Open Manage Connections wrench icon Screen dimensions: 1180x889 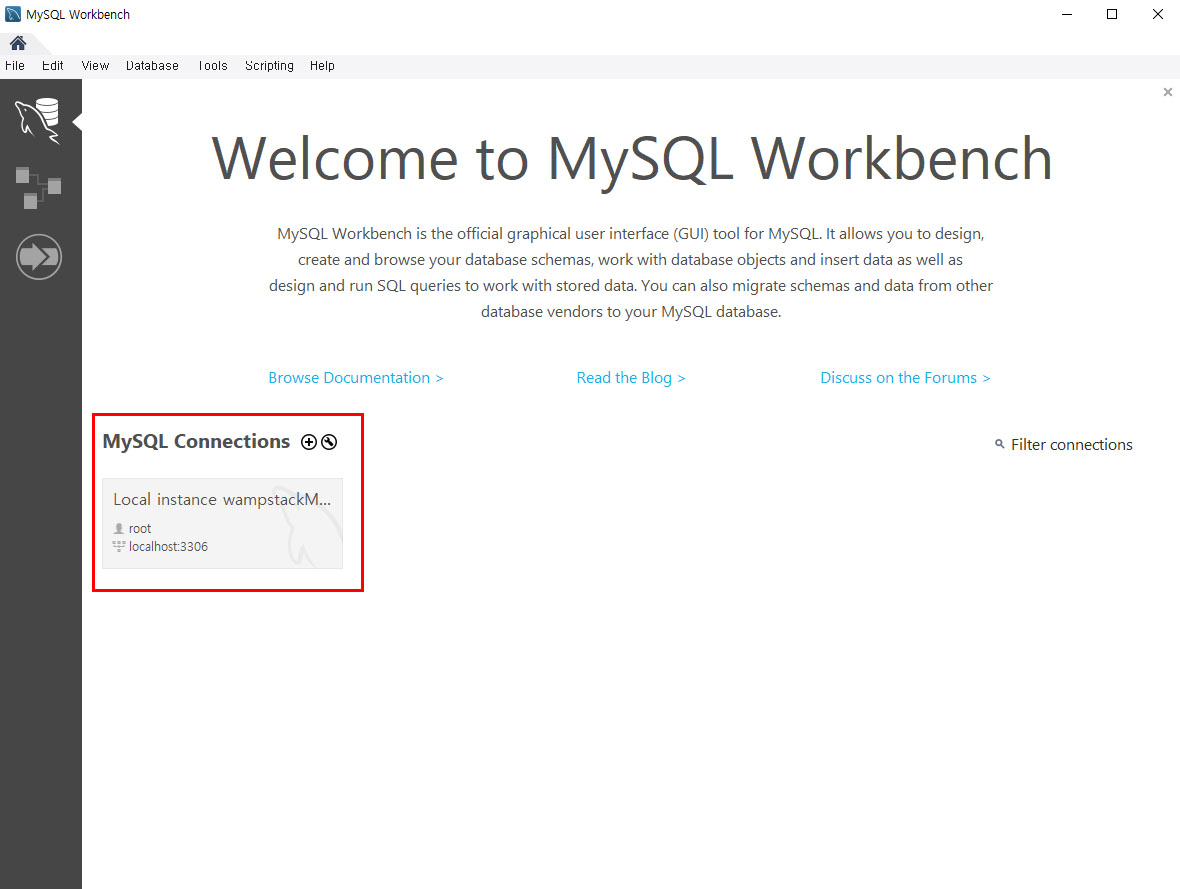pos(329,442)
